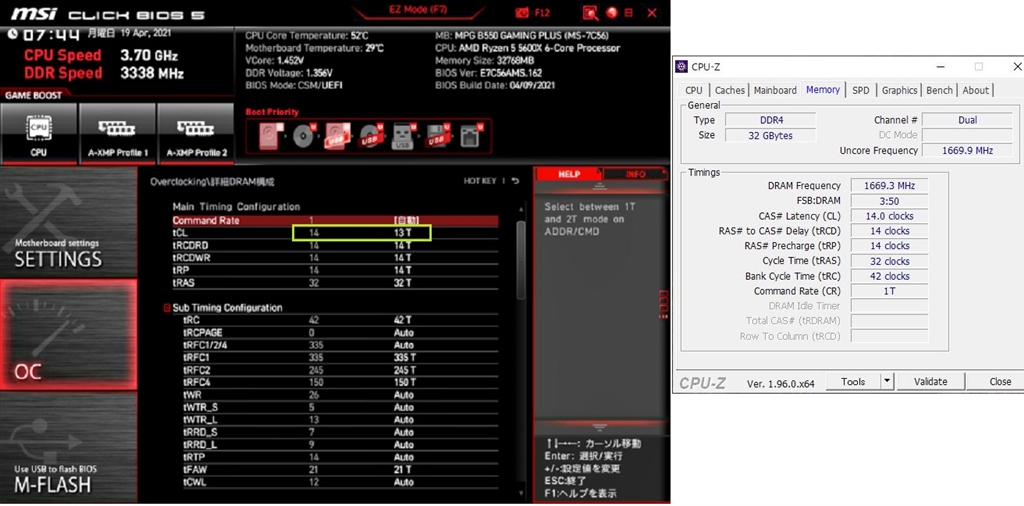Enable A-XMP Profile 2
This screenshot has width=1024, height=506.
pos(197,133)
